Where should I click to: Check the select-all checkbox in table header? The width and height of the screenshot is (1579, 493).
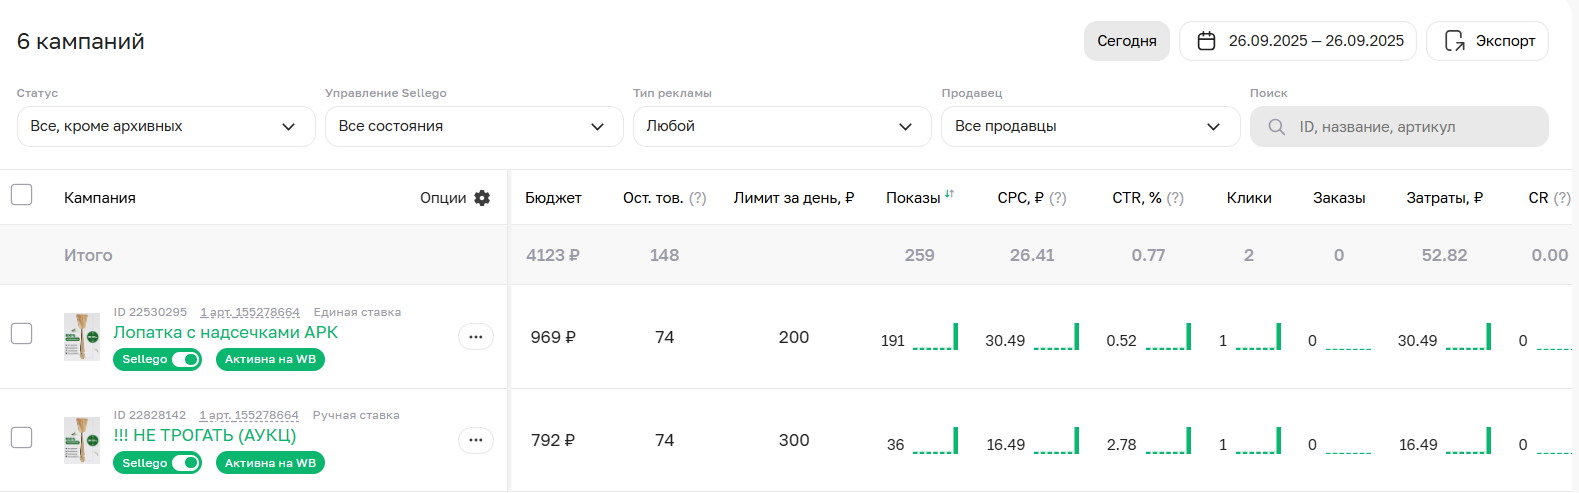tap(22, 195)
